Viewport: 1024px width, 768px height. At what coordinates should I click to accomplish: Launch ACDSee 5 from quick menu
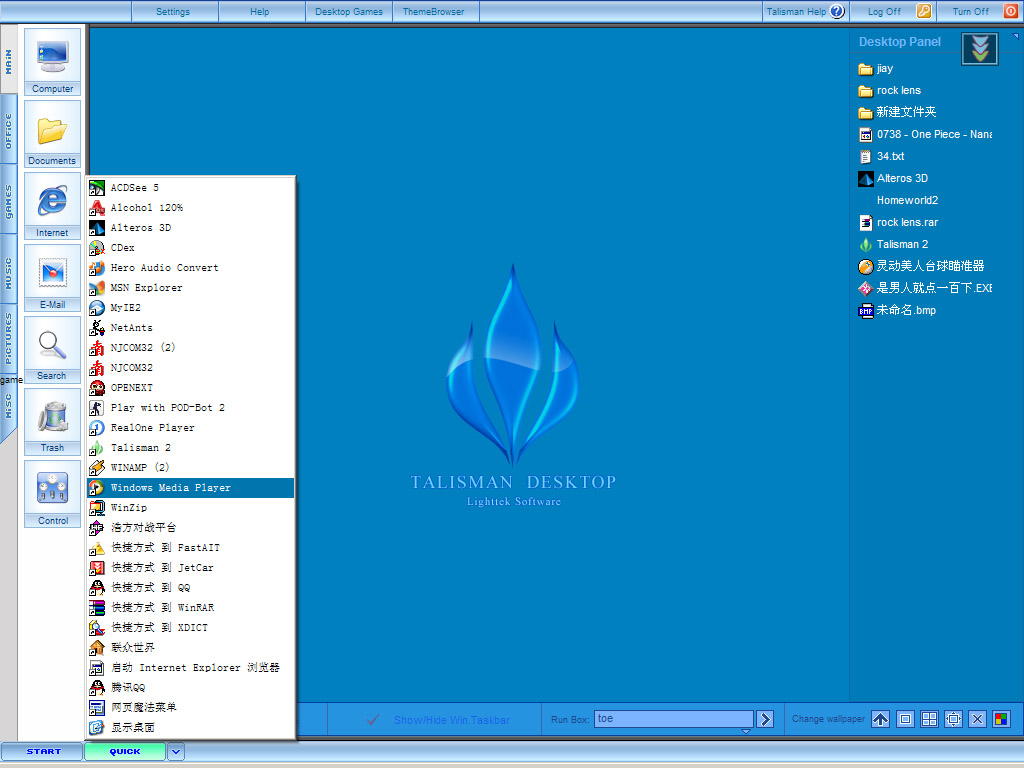point(191,187)
